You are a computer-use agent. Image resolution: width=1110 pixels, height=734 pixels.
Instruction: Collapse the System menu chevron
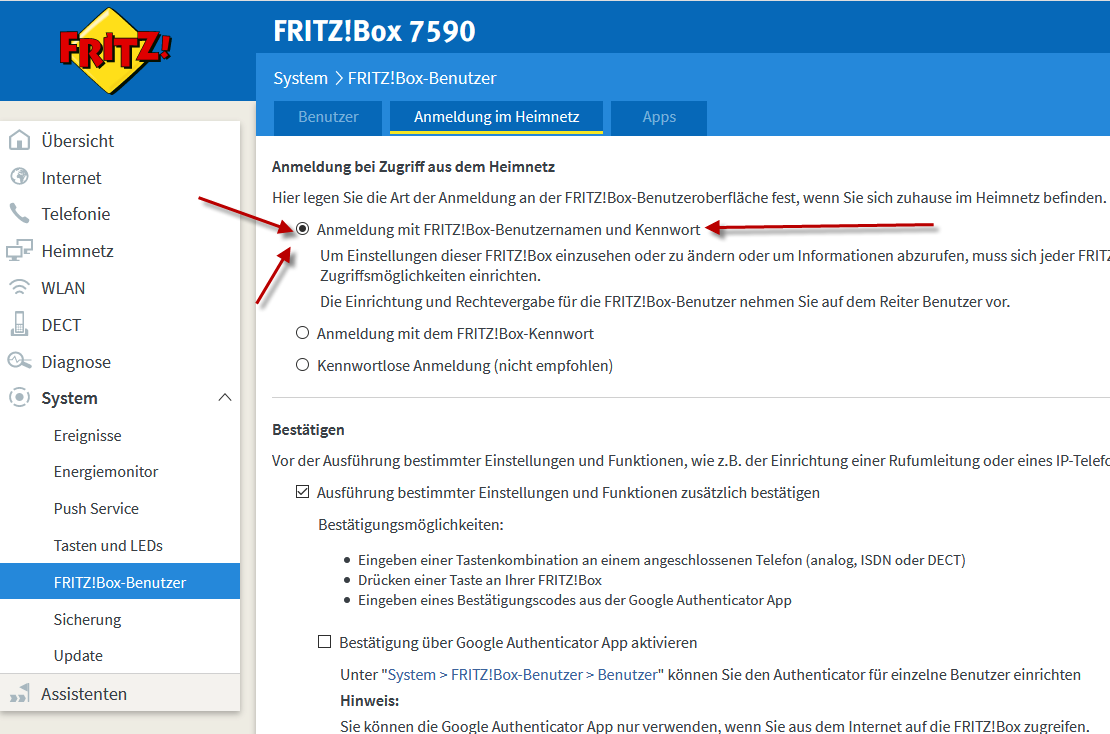[224, 398]
